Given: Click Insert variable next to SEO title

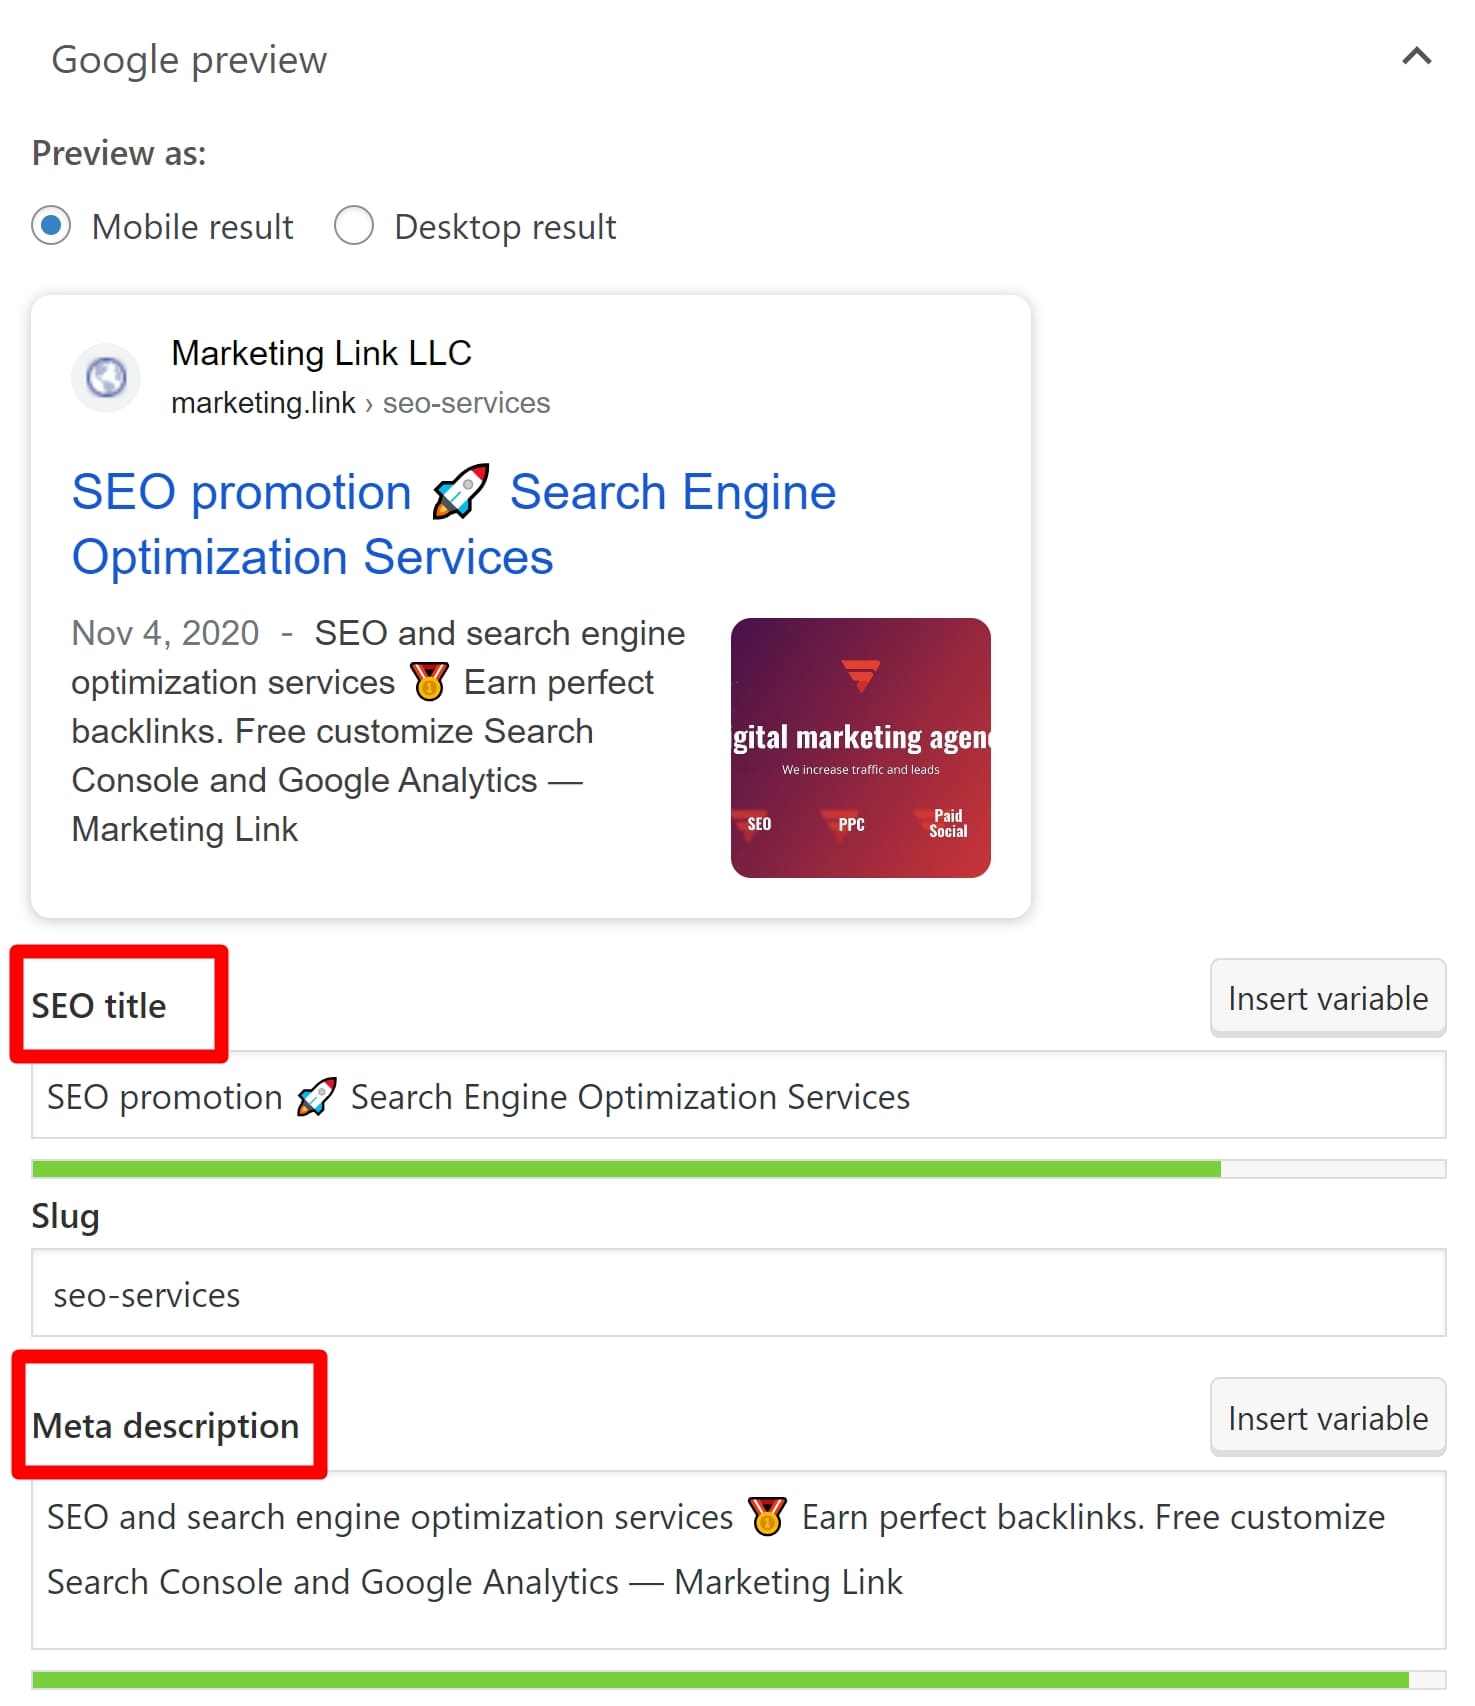Looking at the screenshot, I should [x=1327, y=997].
